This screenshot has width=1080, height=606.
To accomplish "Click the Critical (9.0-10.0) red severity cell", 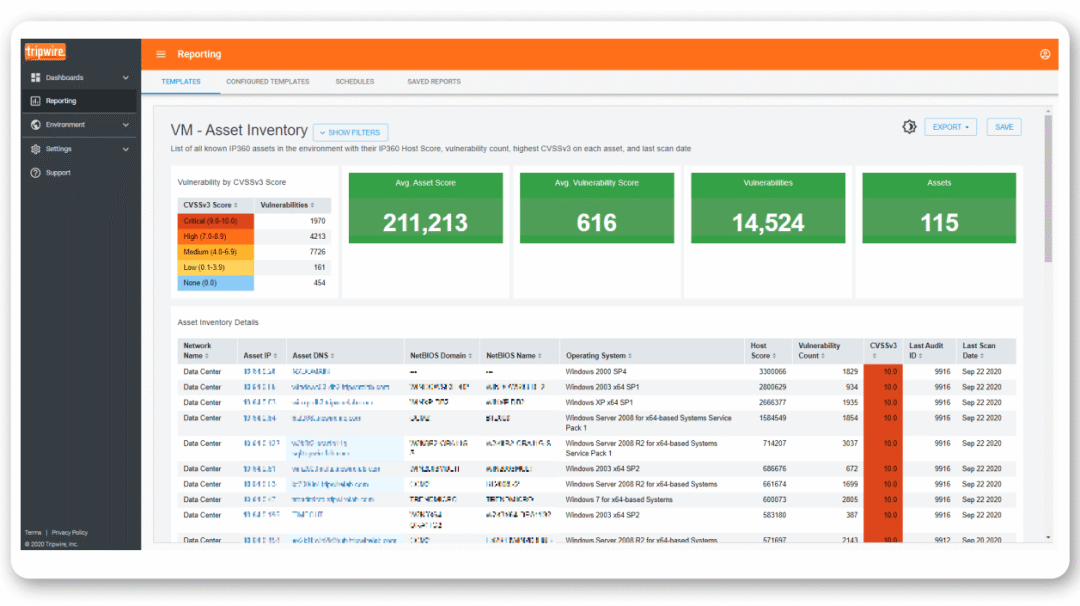I will tap(215, 221).
